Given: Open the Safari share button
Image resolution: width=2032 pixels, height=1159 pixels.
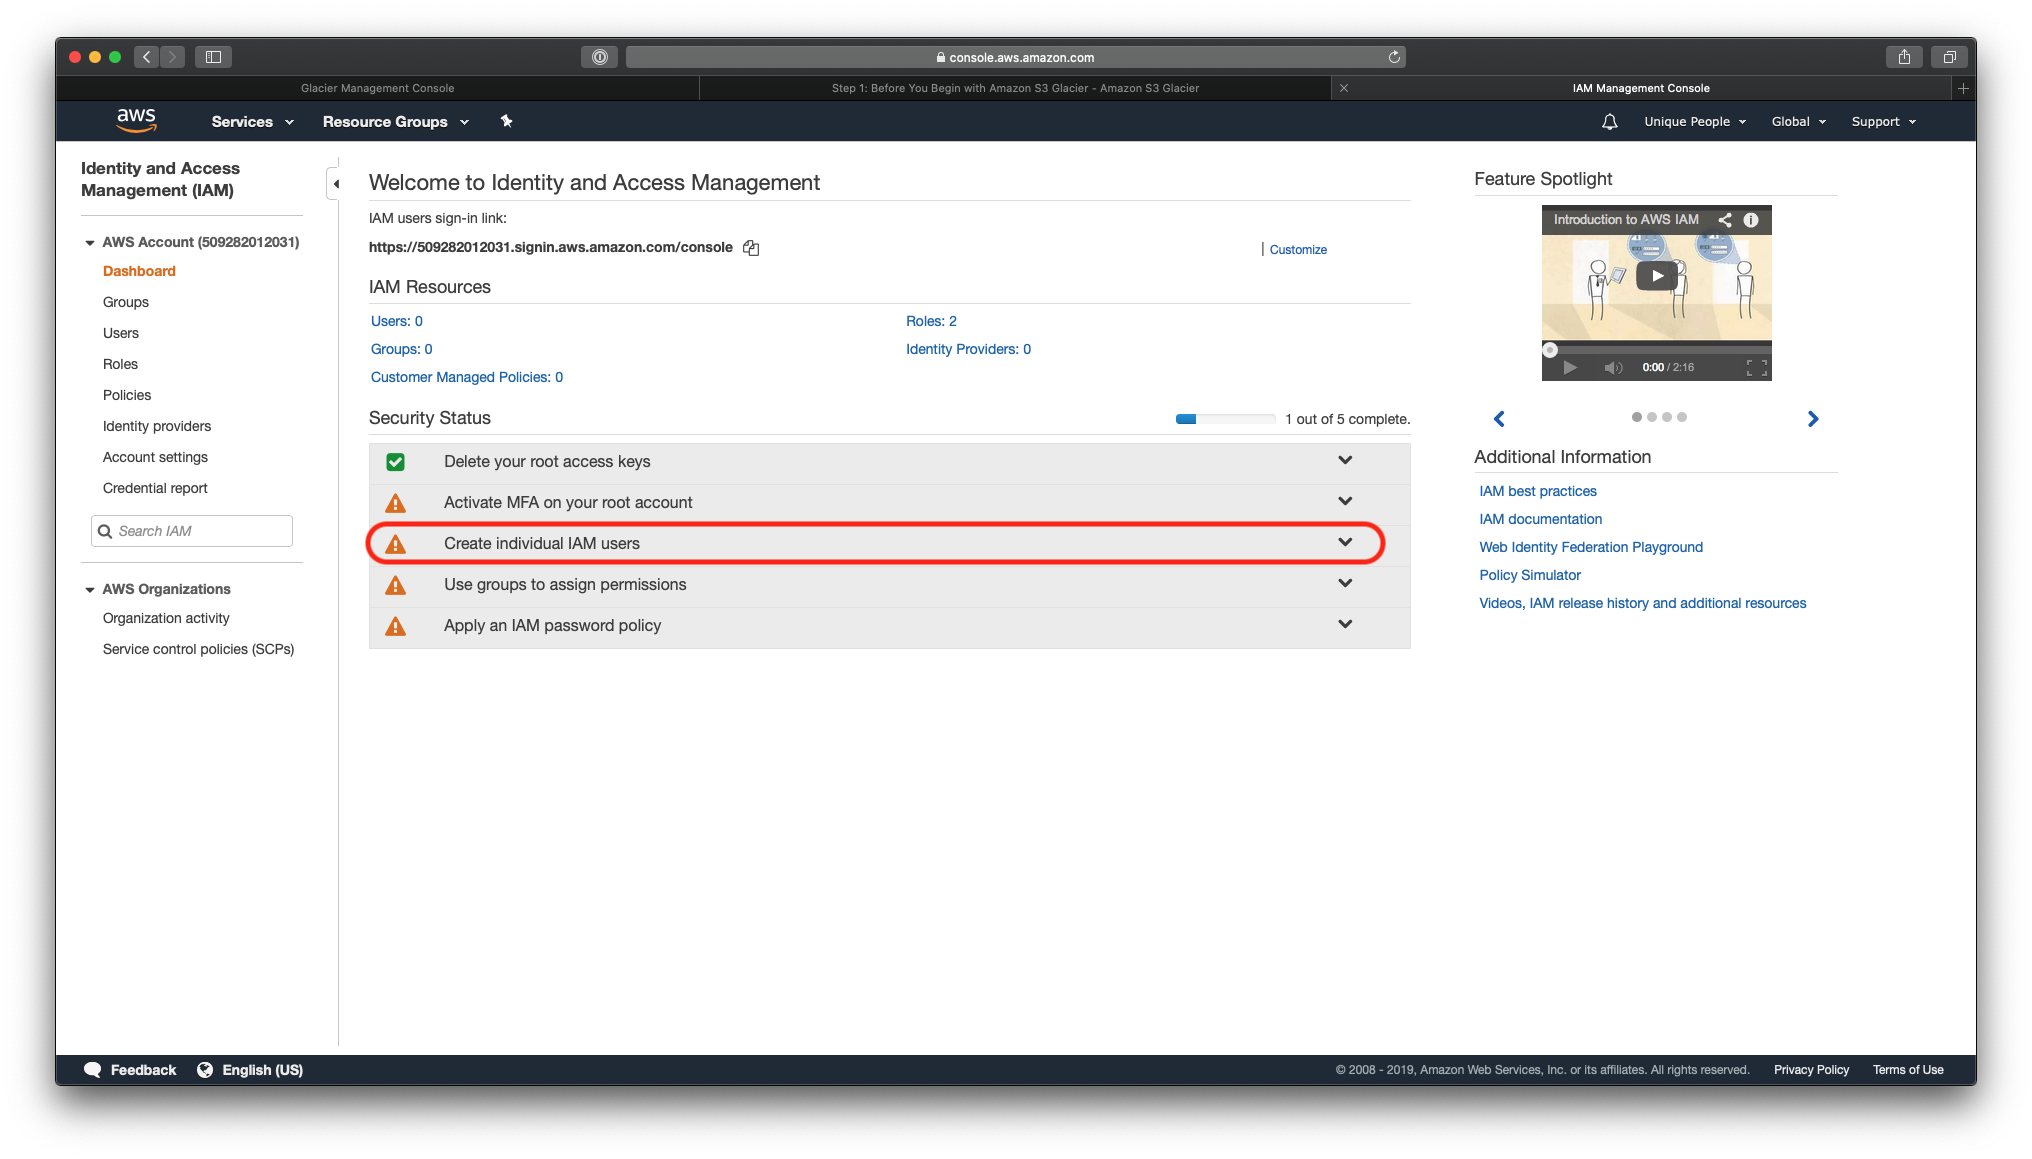Looking at the screenshot, I should [1904, 57].
